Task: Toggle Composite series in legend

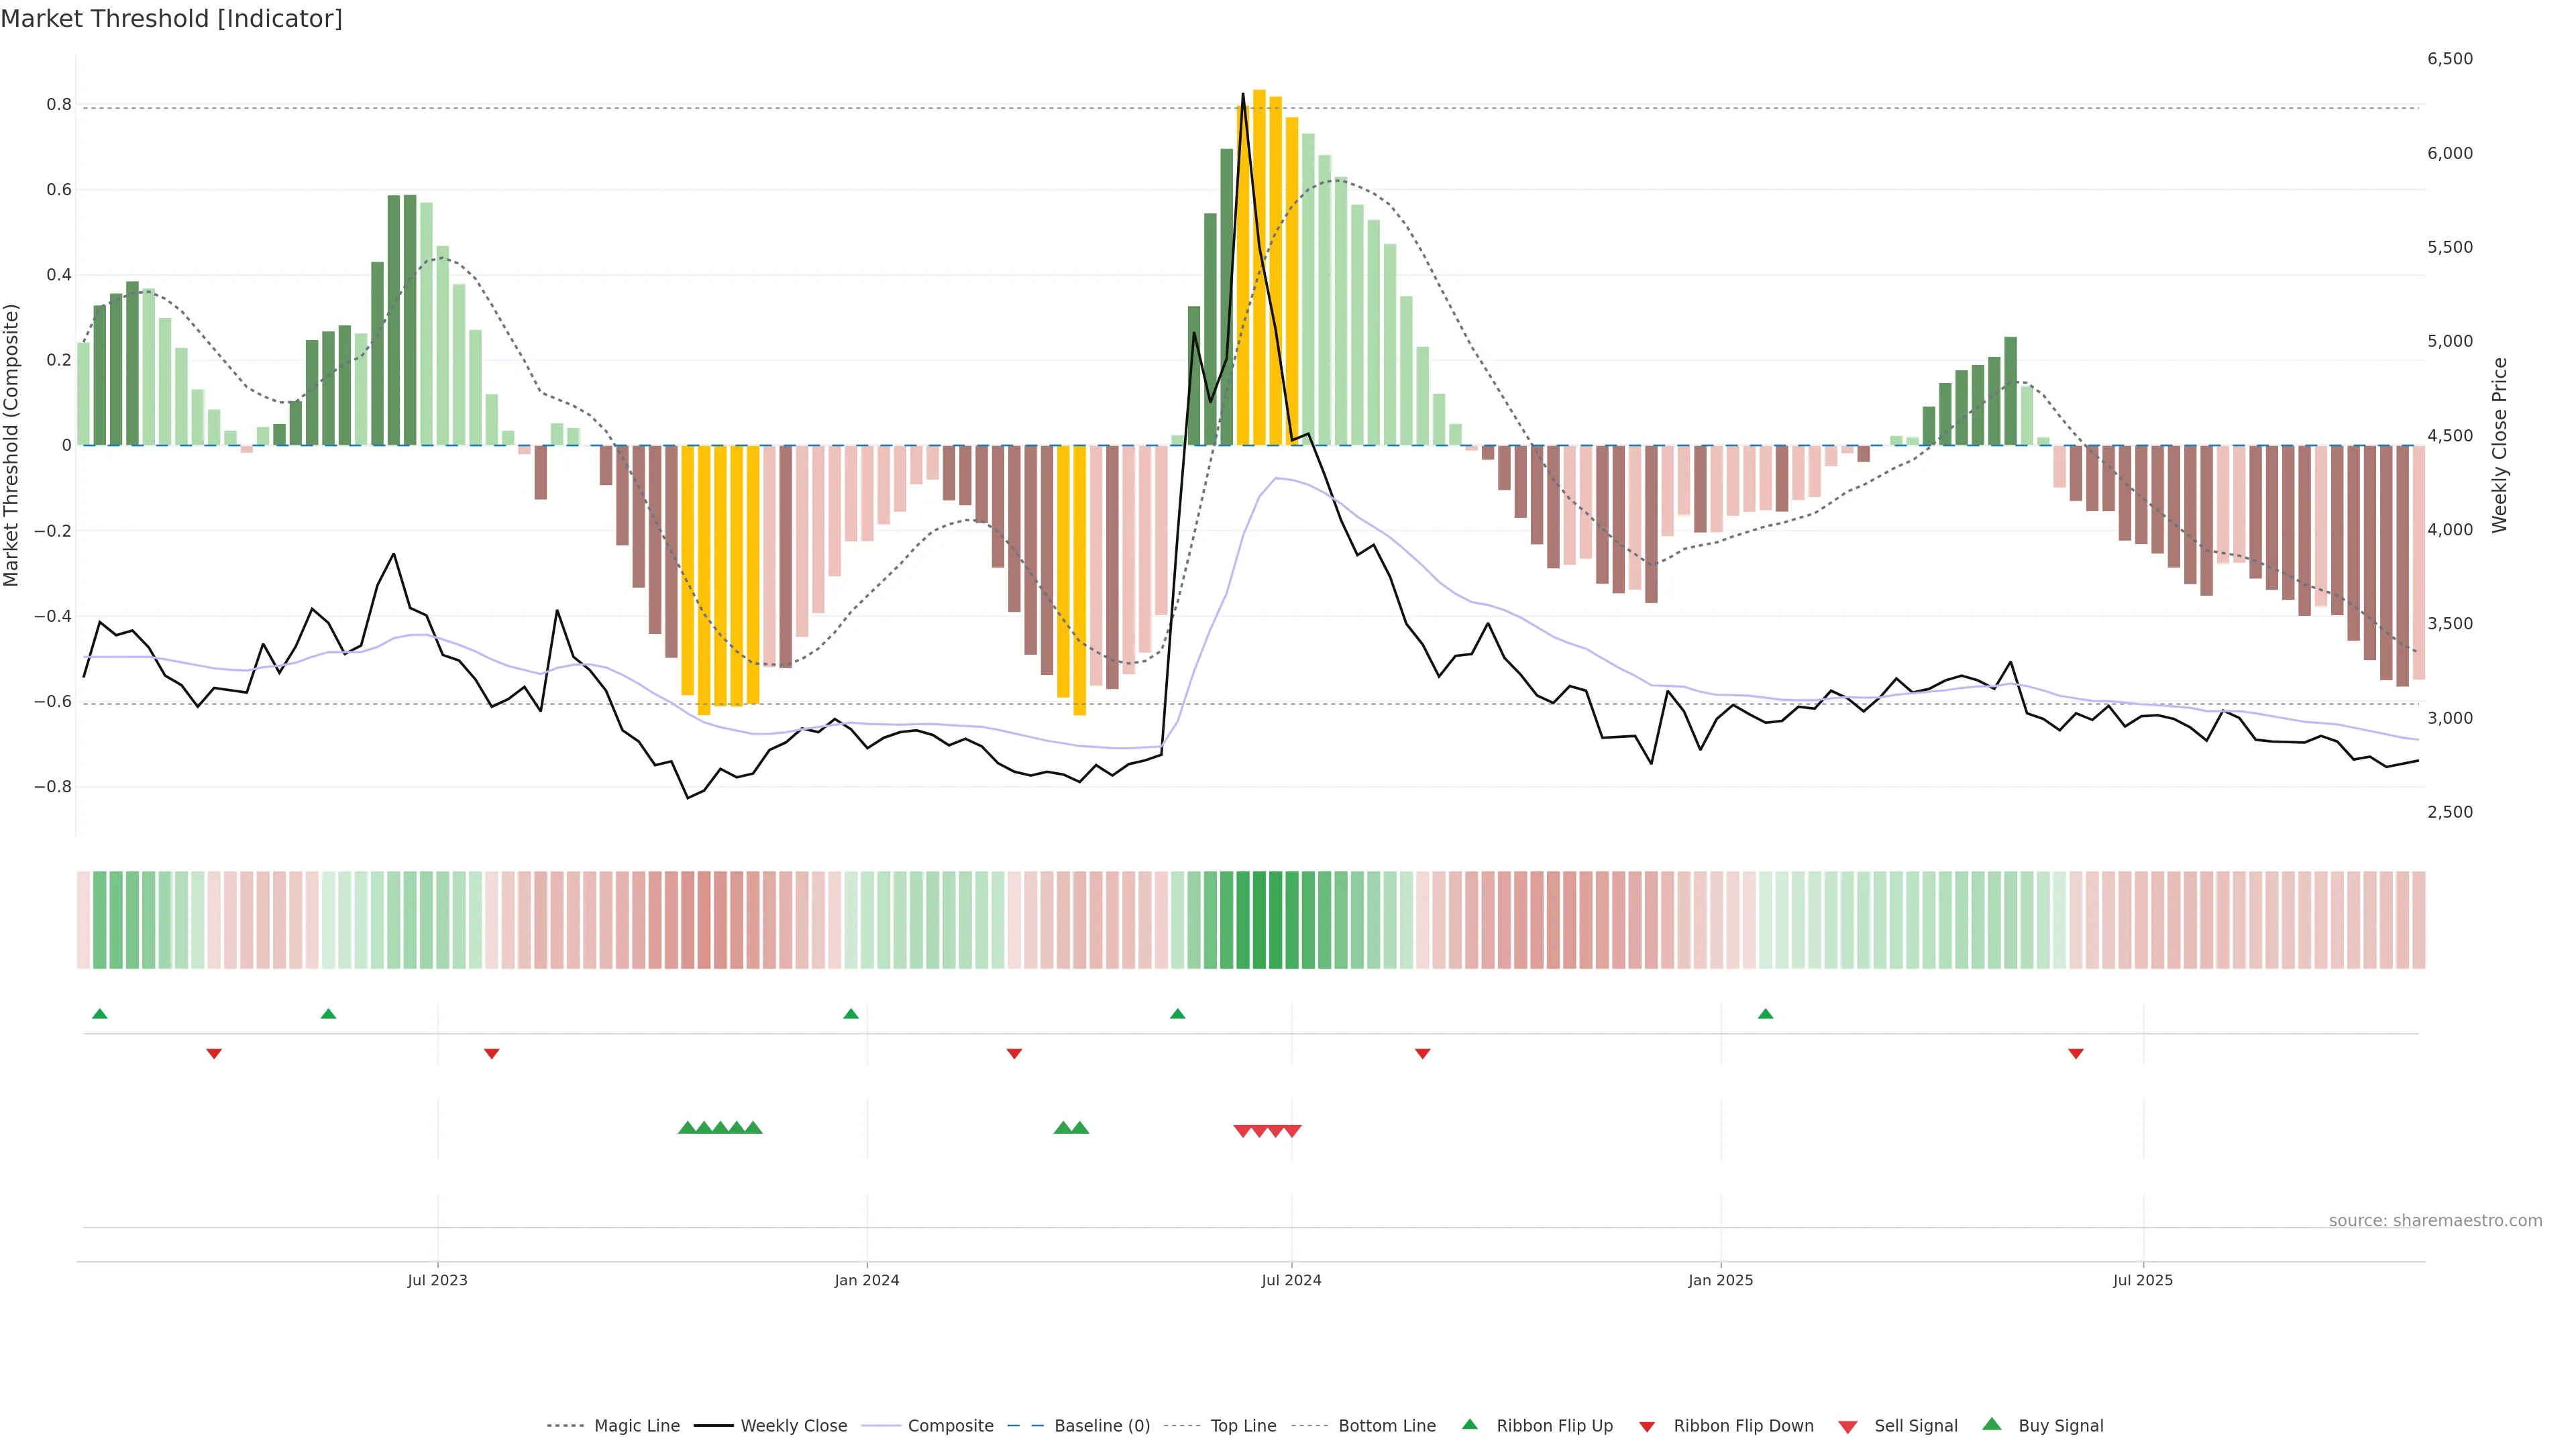Action: [x=950, y=1426]
